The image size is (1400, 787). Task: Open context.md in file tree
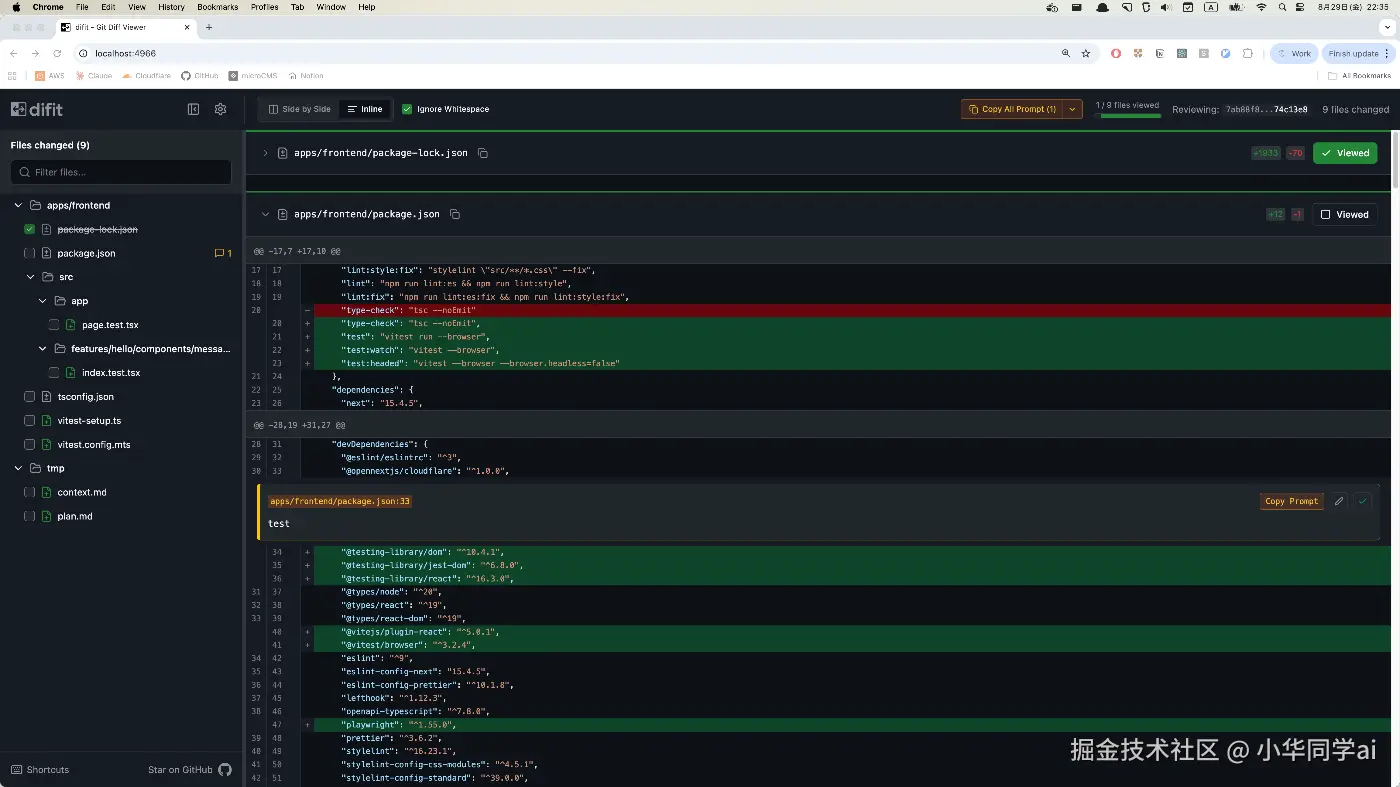(x=82, y=492)
